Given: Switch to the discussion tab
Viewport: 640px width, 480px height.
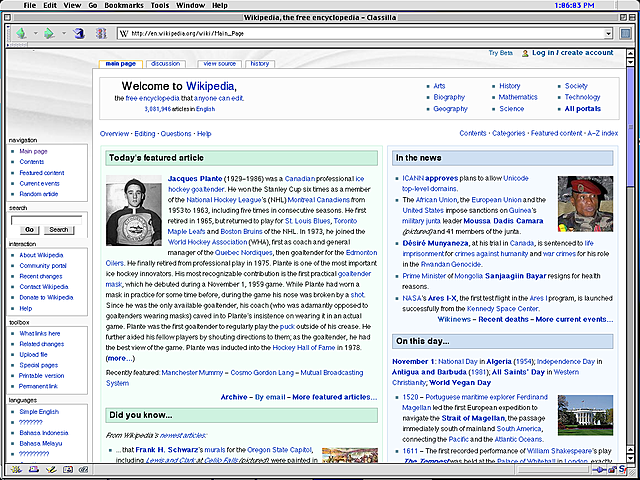Looking at the screenshot, I should point(165,64).
